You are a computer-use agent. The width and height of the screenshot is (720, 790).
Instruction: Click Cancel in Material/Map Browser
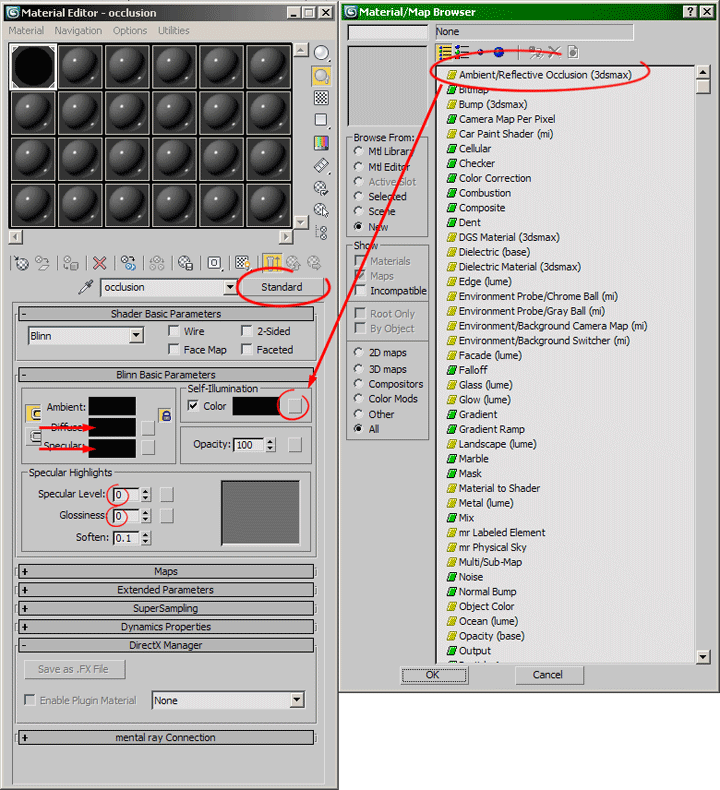point(548,675)
